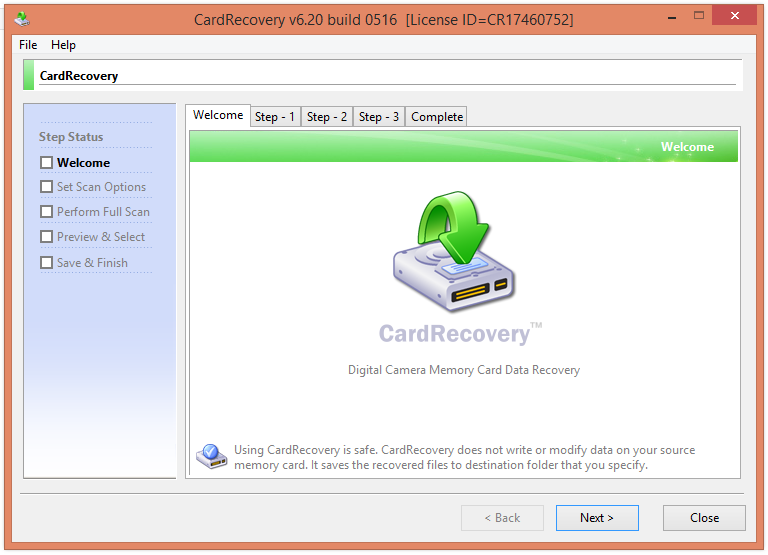Click the CardRecovery app icon in title bar
This screenshot has width=768, height=555.
click(x=22, y=19)
